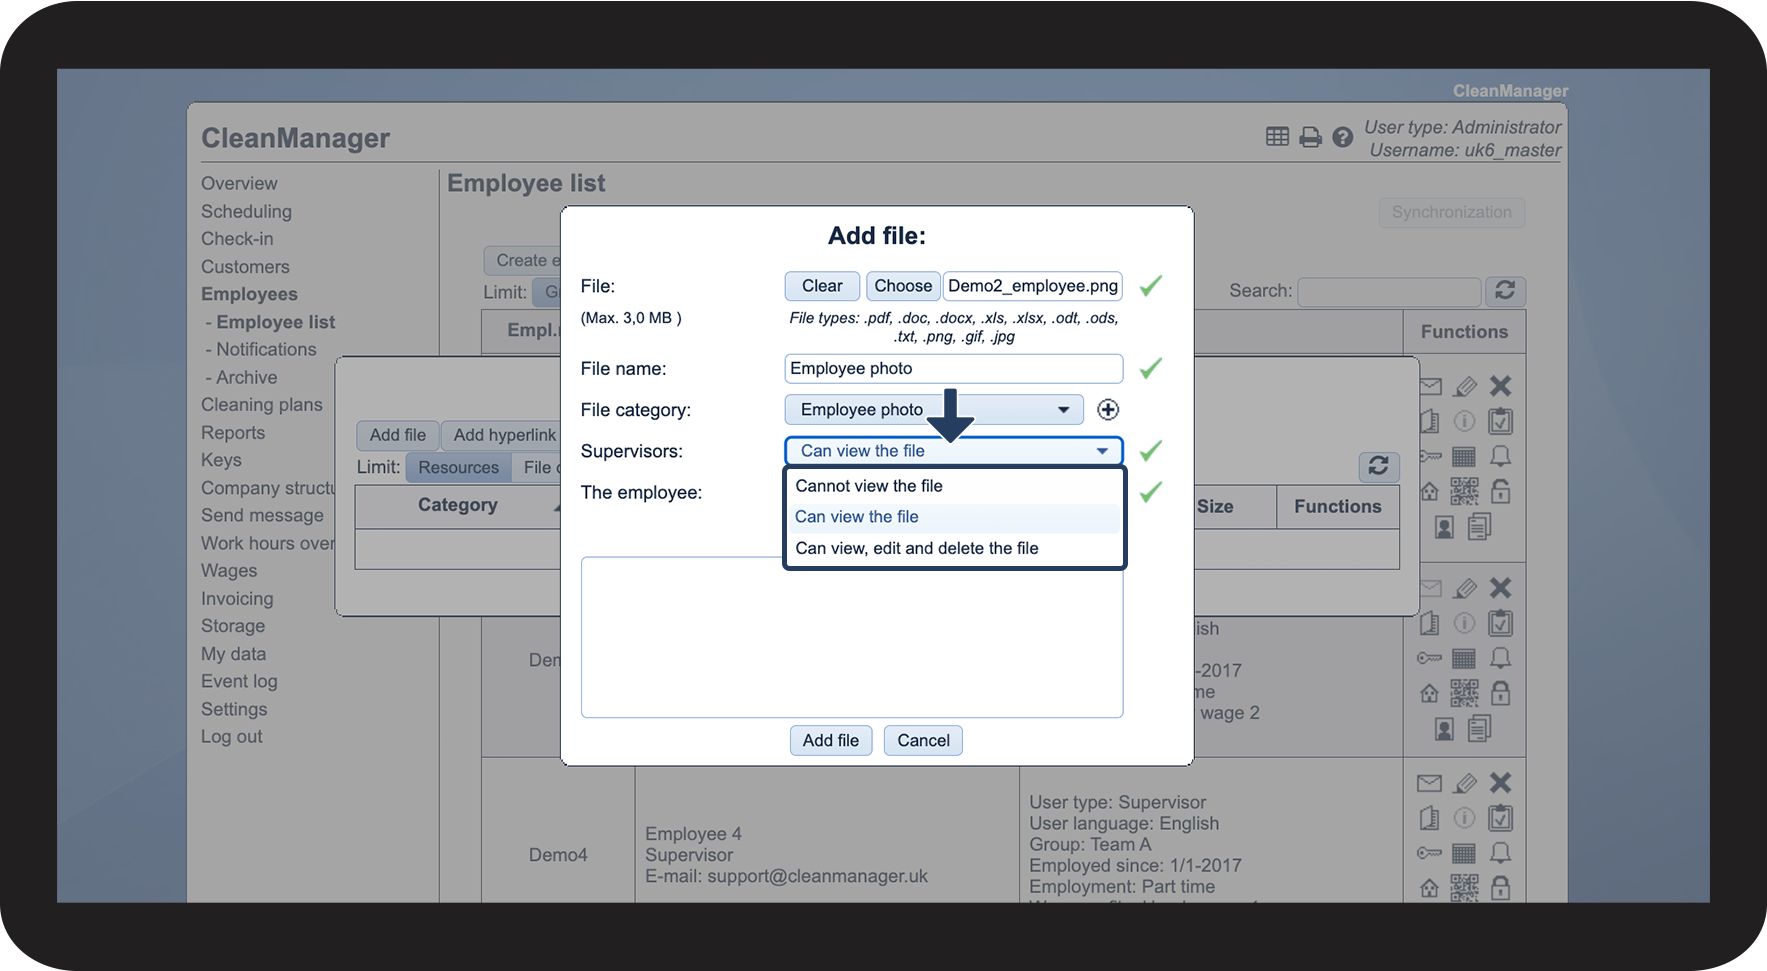This screenshot has width=1767, height=971.
Task: Click the house icon in the topmost employee row
Action: 1429,491
